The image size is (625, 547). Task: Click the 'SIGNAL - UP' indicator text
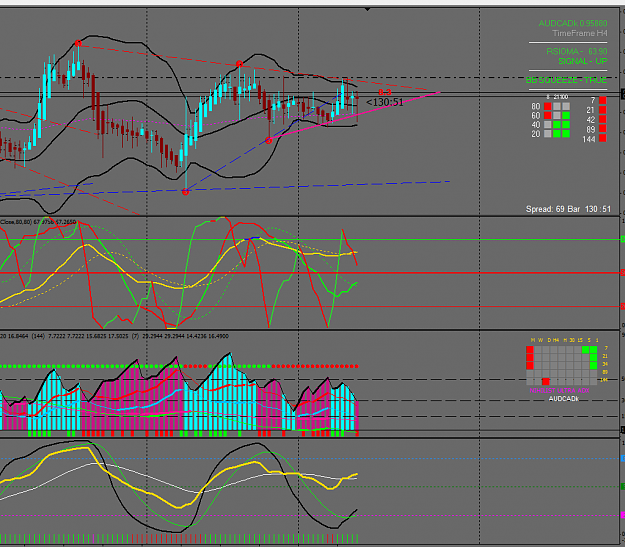(582, 61)
